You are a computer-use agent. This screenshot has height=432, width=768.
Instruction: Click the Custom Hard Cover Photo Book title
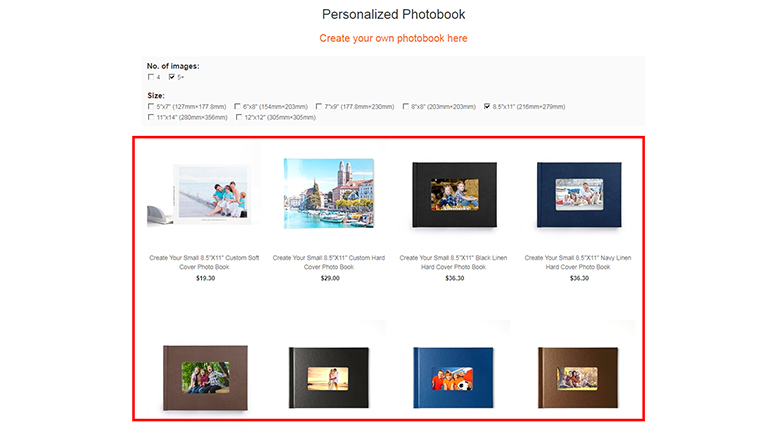tap(328, 262)
